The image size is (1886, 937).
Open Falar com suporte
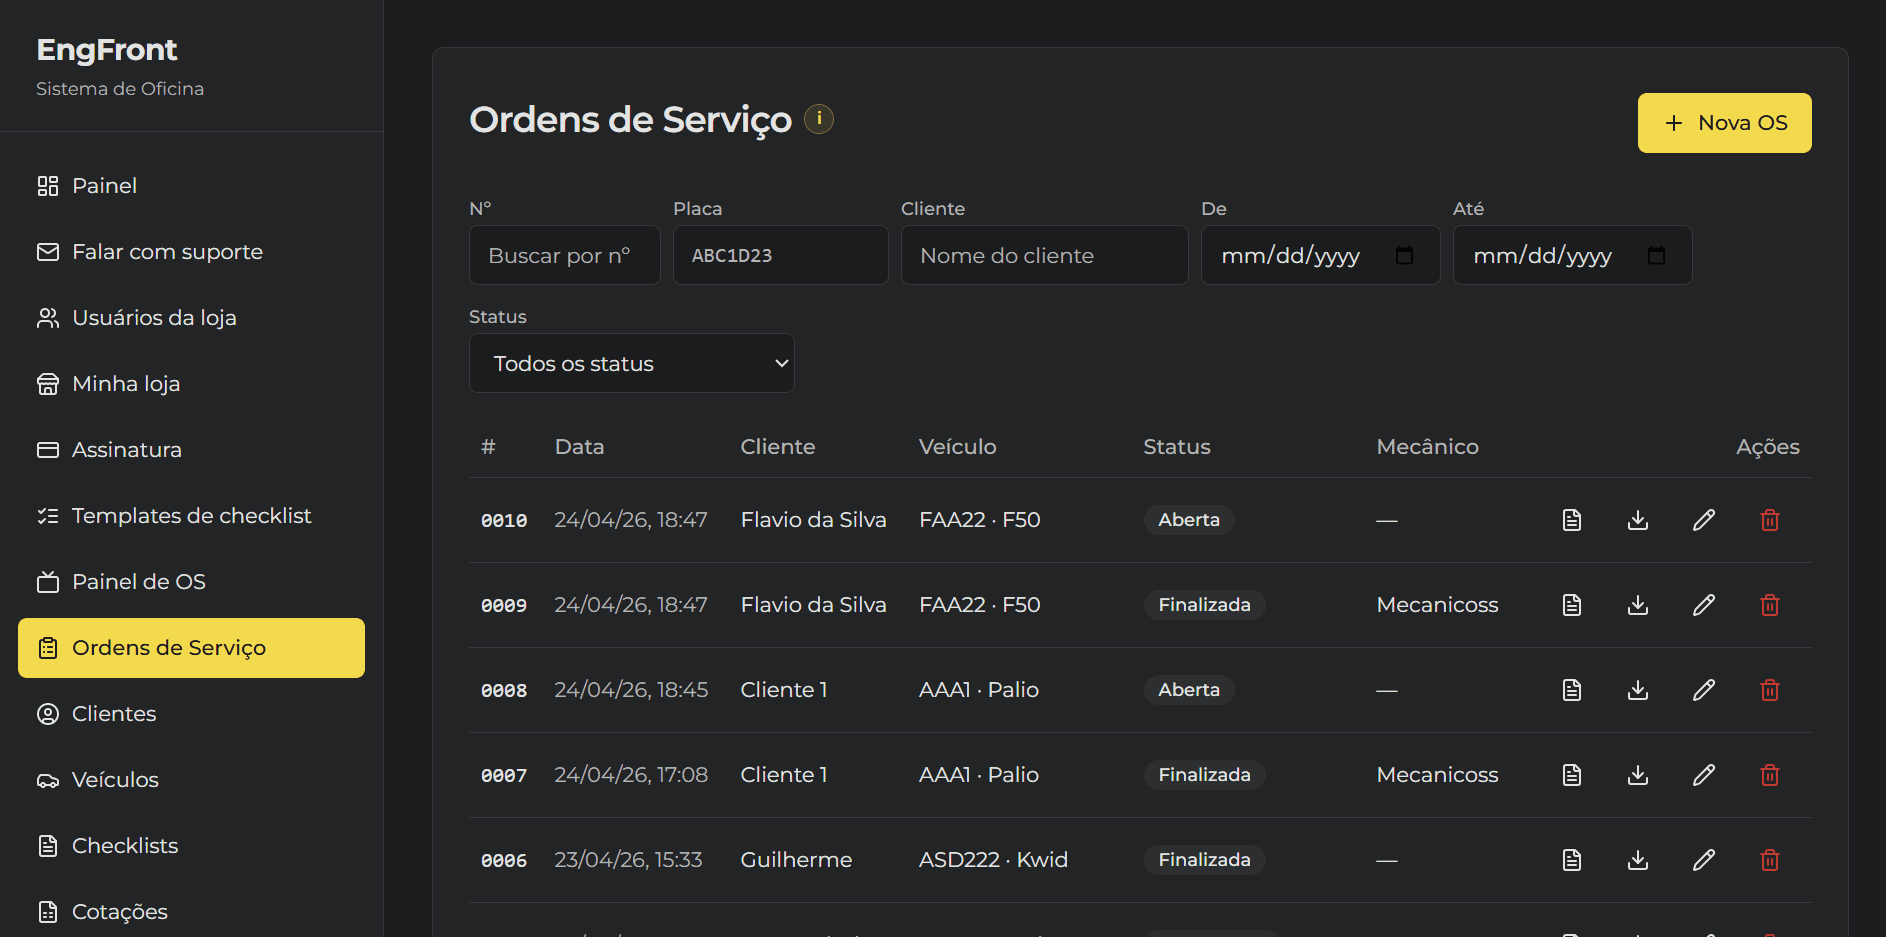[x=166, y=251]
